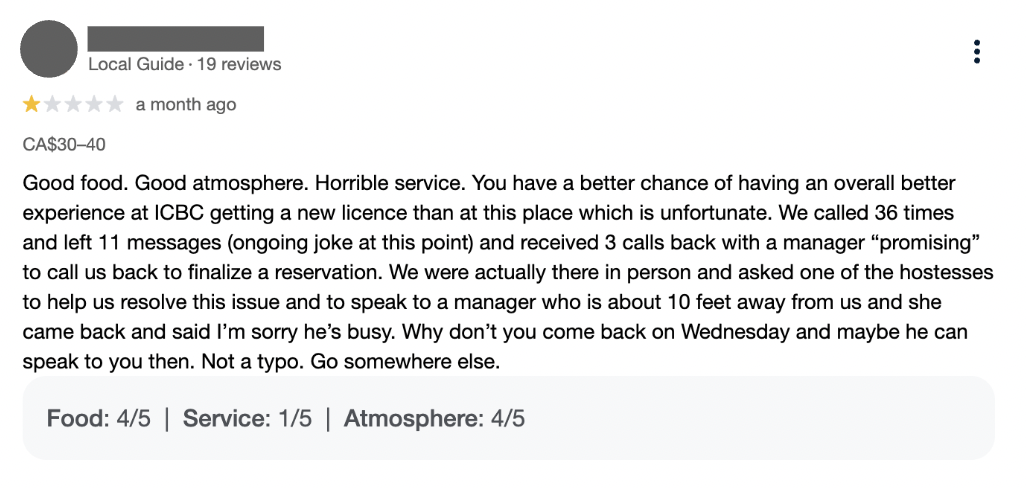Open the redacted reviewer name link
1026x488 pixels.
pos(176,39)
